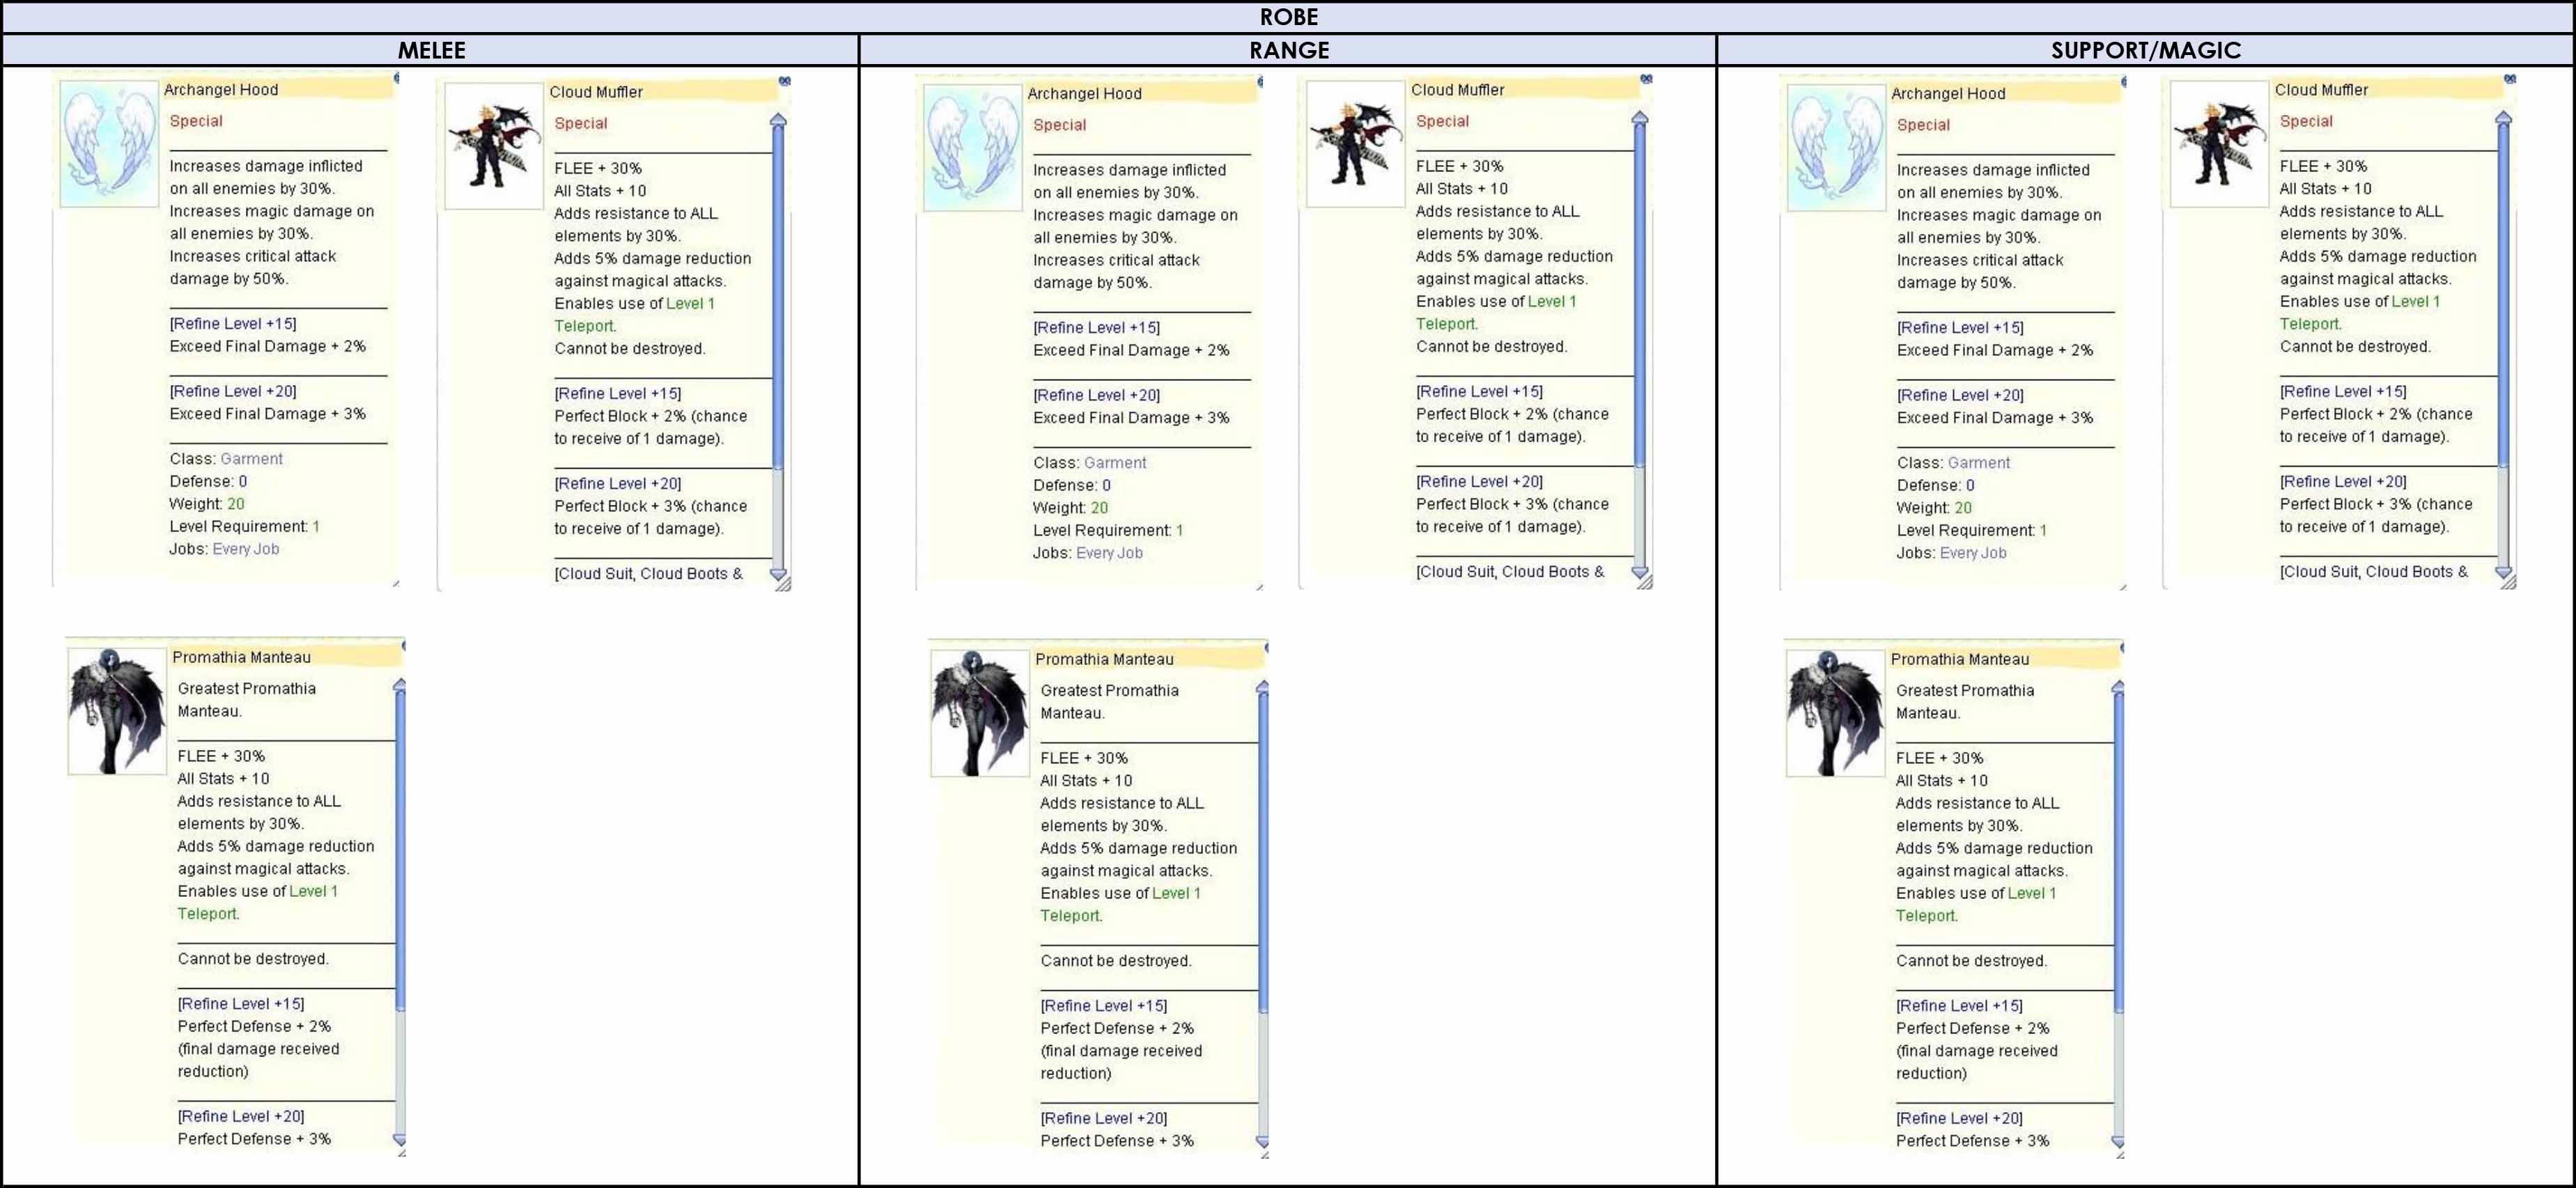Click the Cloud Muffler sprite in SUPPORT/MAGIC column
The image size is (2576, 1188).
[2219, 144]
